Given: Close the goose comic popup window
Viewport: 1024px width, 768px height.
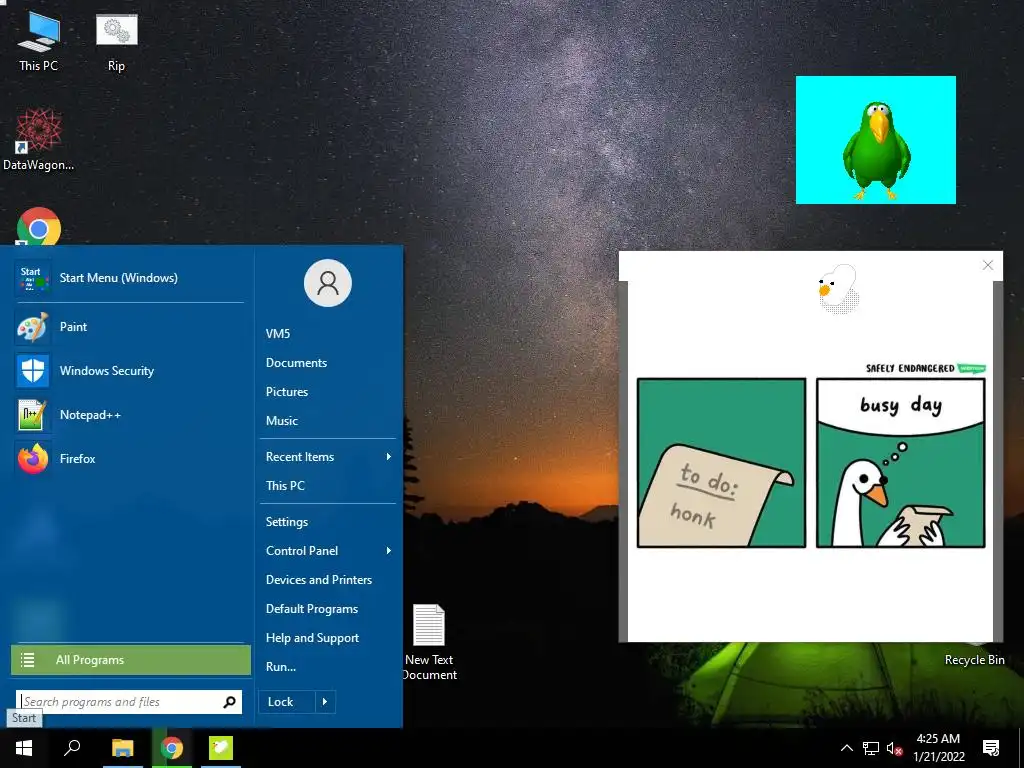Looking at the screenshot, I should [987, 265].
